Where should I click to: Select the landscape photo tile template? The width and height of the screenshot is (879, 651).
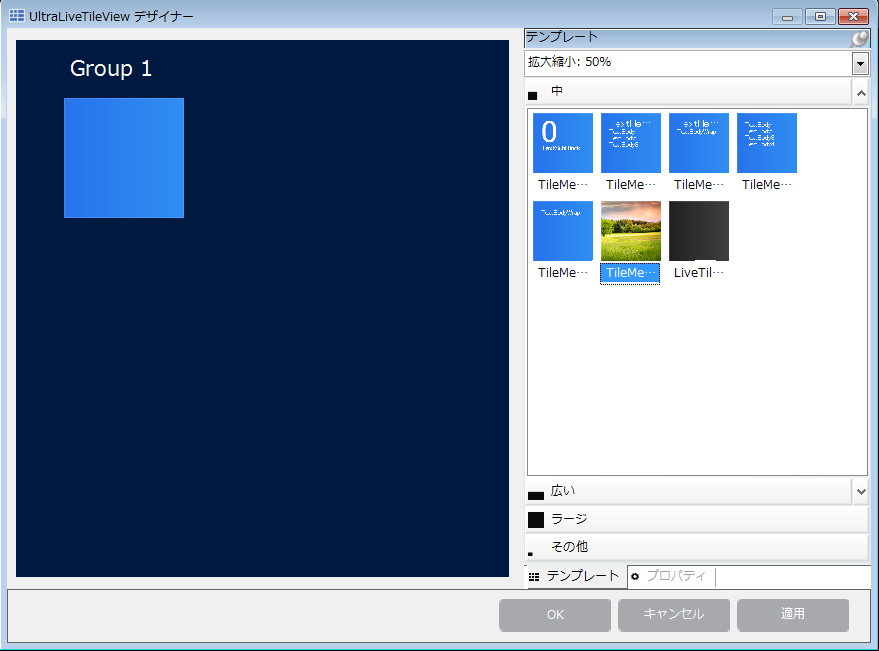pyautogui.click(x=630, y=231)
